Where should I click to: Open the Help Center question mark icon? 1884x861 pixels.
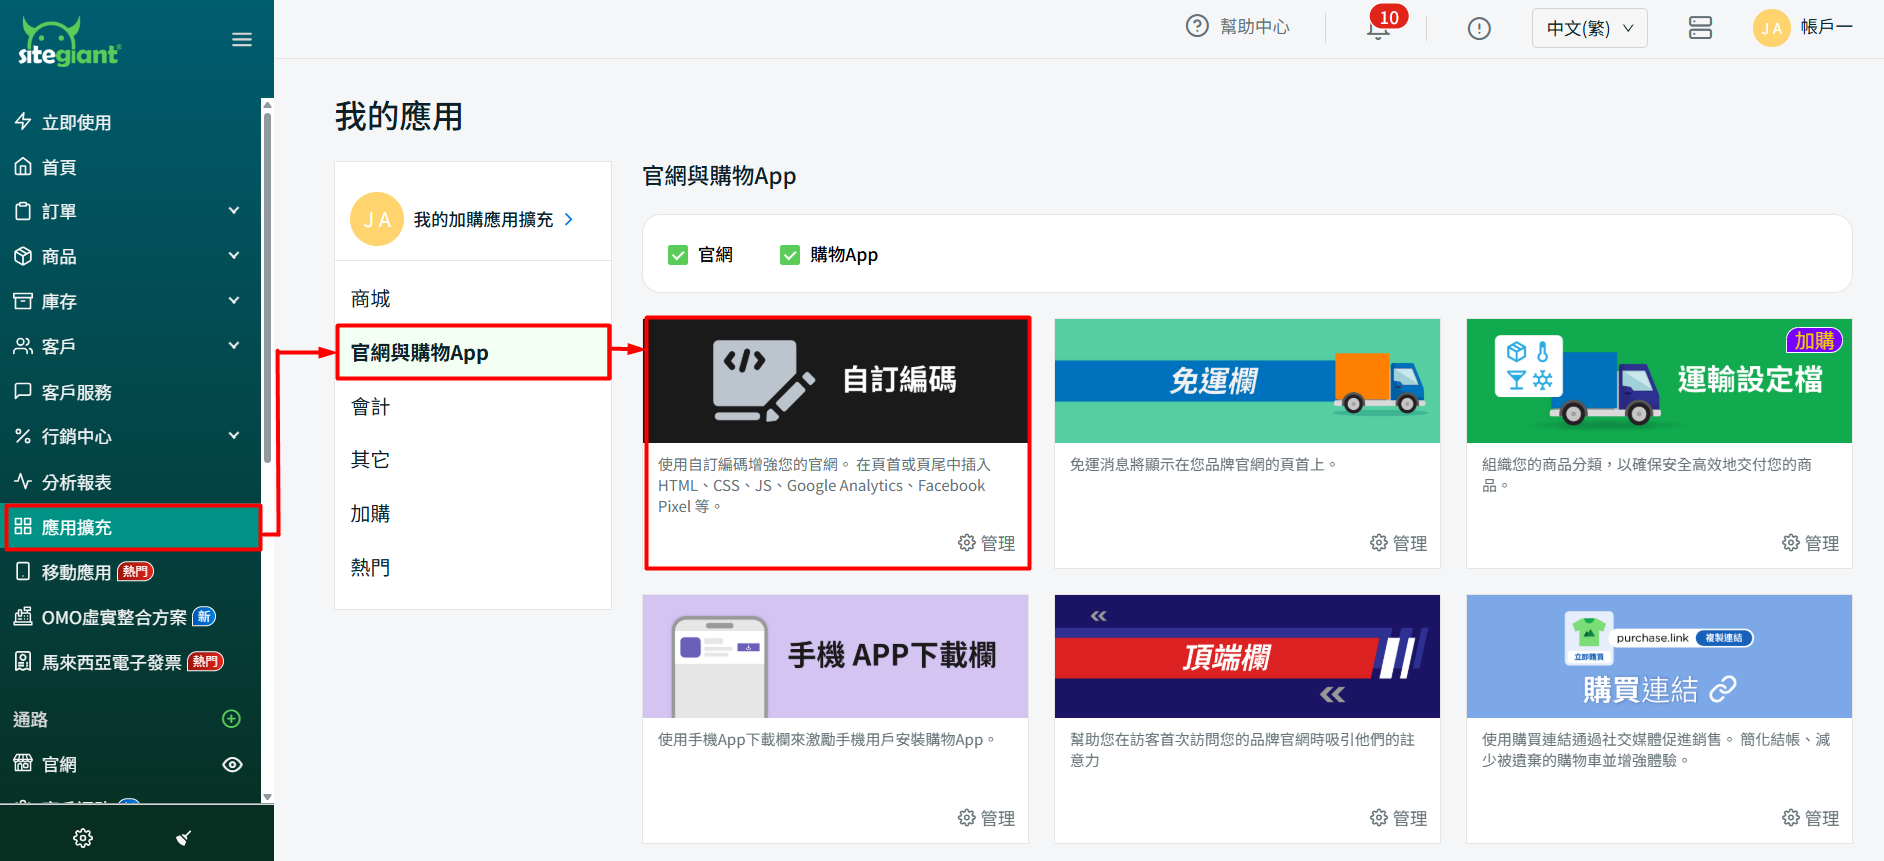click(1196, 27)
